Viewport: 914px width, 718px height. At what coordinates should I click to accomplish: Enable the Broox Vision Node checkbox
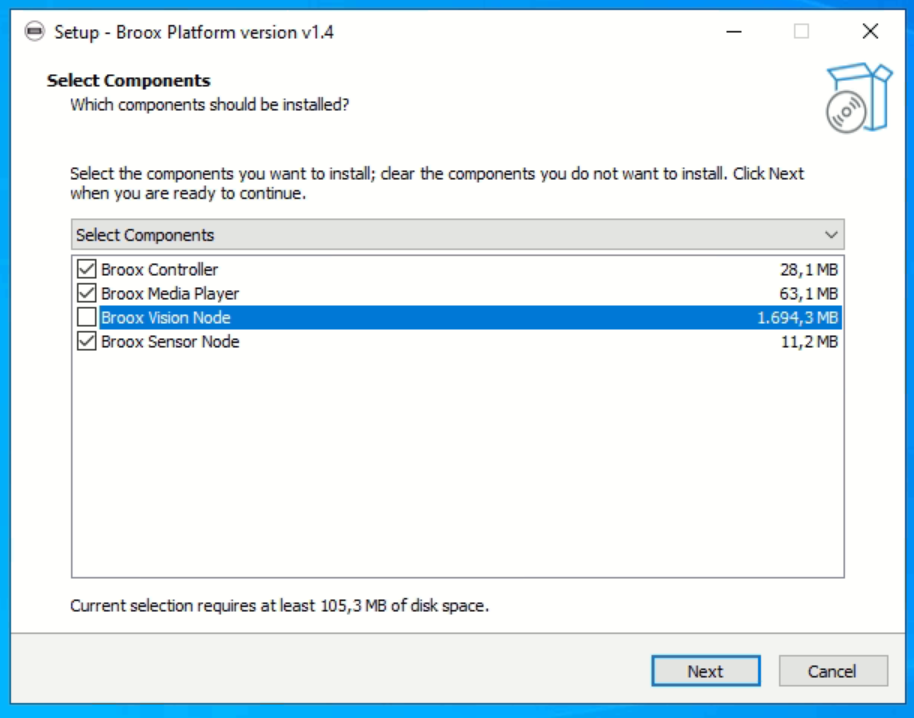click(x=86, y=317)
